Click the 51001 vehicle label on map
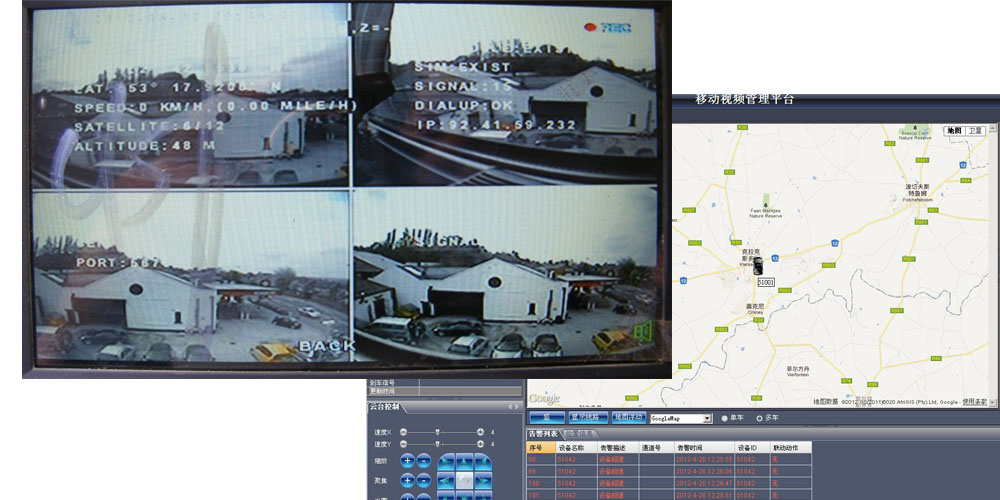 tap(766, 281)
